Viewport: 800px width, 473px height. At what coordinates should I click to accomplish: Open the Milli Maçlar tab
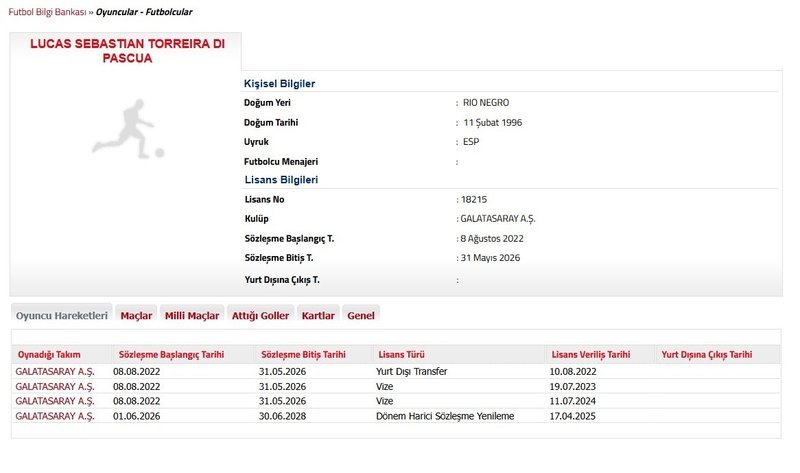tap(192, 315)
